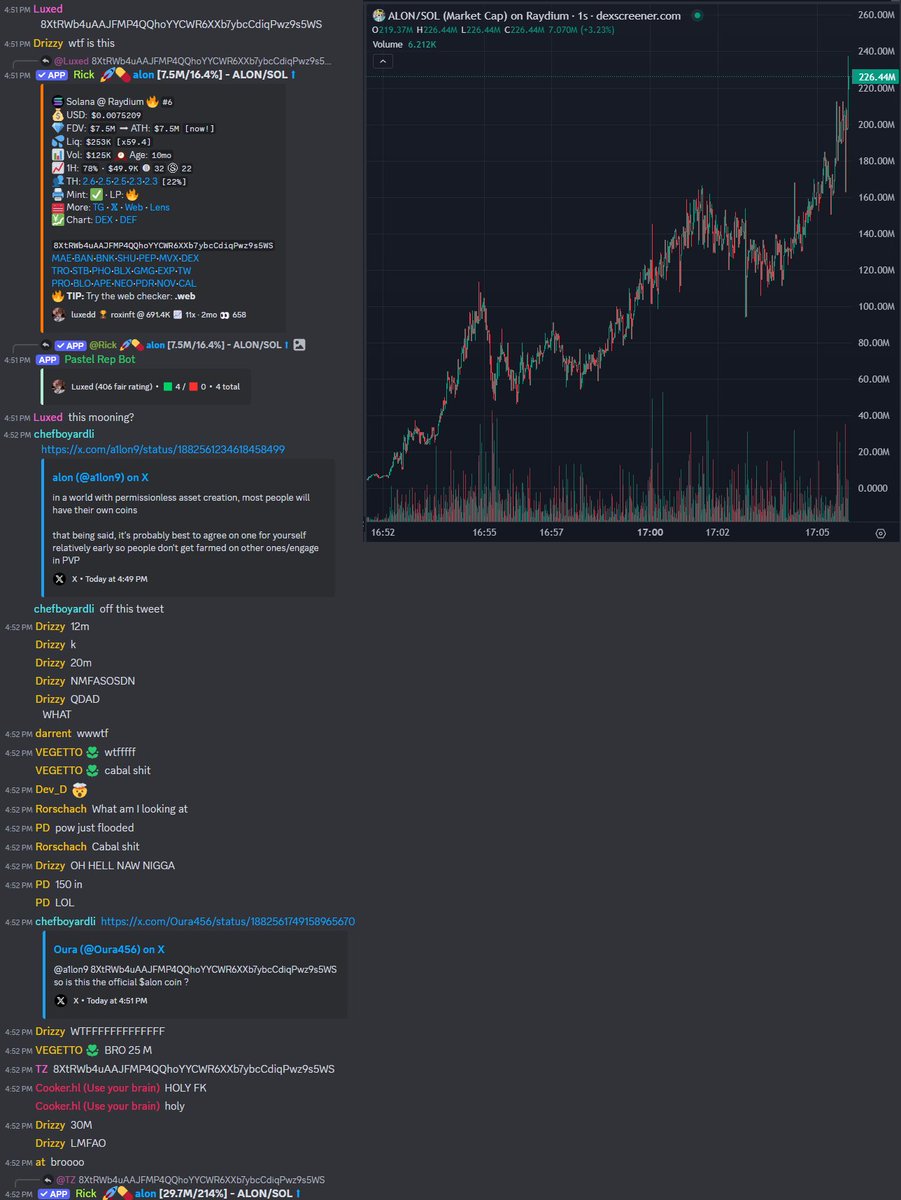The width and height of the screenshot is (901, 1200).
Task: Open chefboyardli's a1lon9 tweet URL
Action: [163, 450]
